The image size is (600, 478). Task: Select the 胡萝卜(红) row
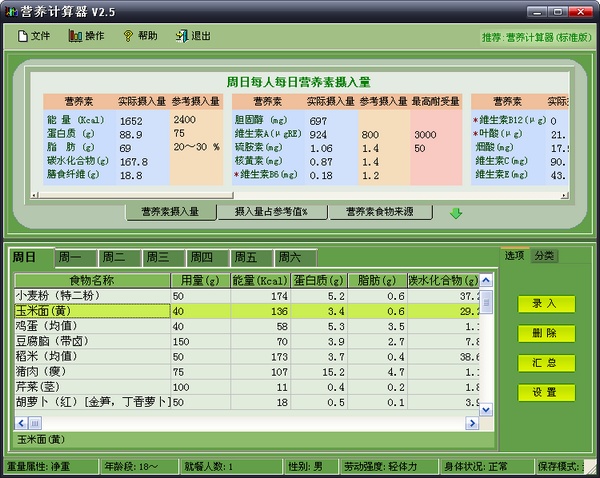pos(247,402)
